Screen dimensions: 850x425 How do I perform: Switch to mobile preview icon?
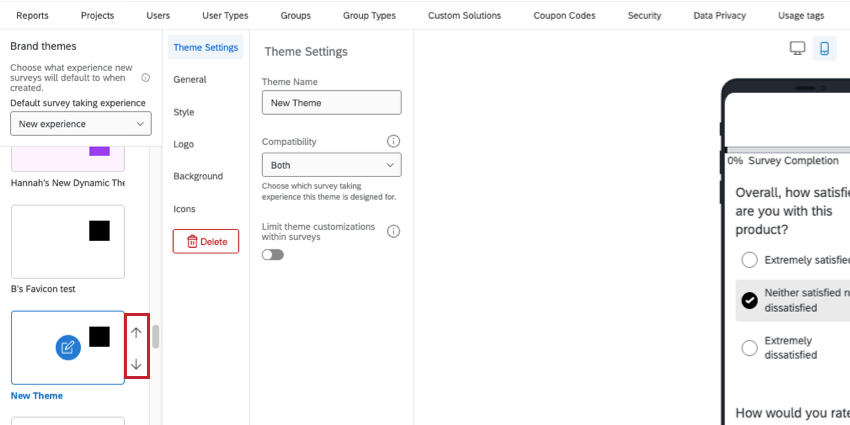pos(825,48)
